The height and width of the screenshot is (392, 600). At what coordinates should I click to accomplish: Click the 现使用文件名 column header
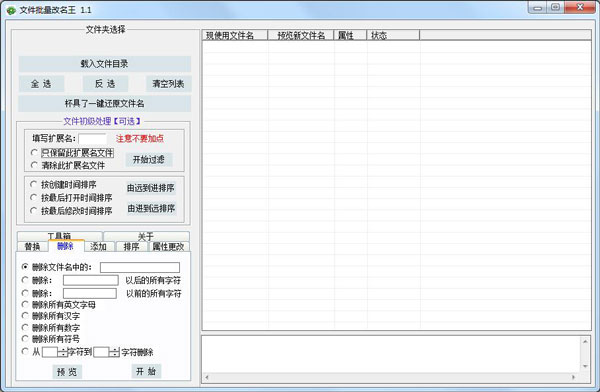tap(235, 35)
